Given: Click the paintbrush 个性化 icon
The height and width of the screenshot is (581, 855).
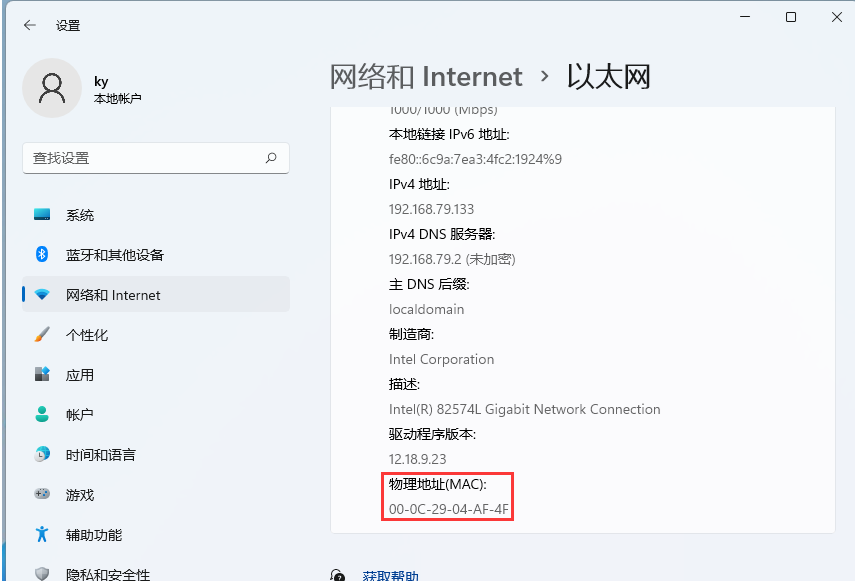Looking at the screenshot, I should coord(42,335).
